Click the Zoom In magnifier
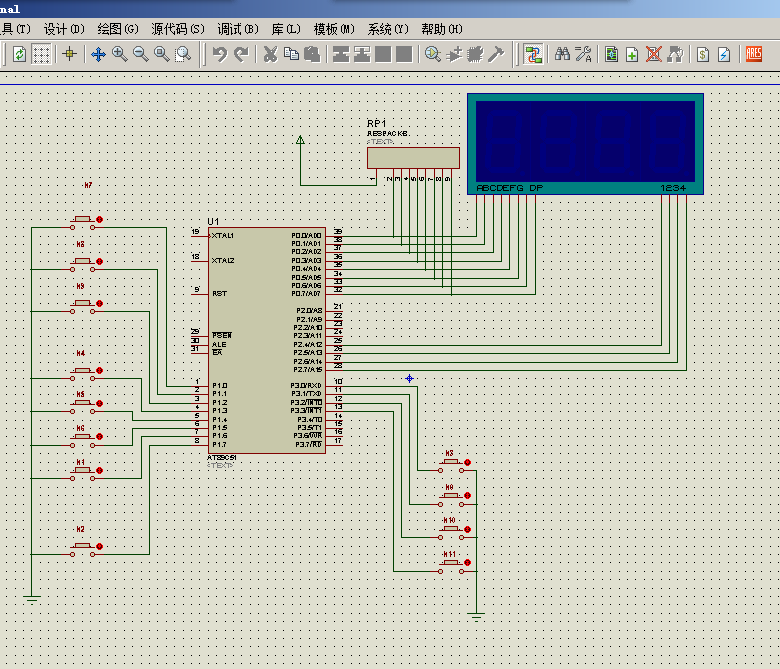Screen dimensions: 780x669 [x=119, y=54]
